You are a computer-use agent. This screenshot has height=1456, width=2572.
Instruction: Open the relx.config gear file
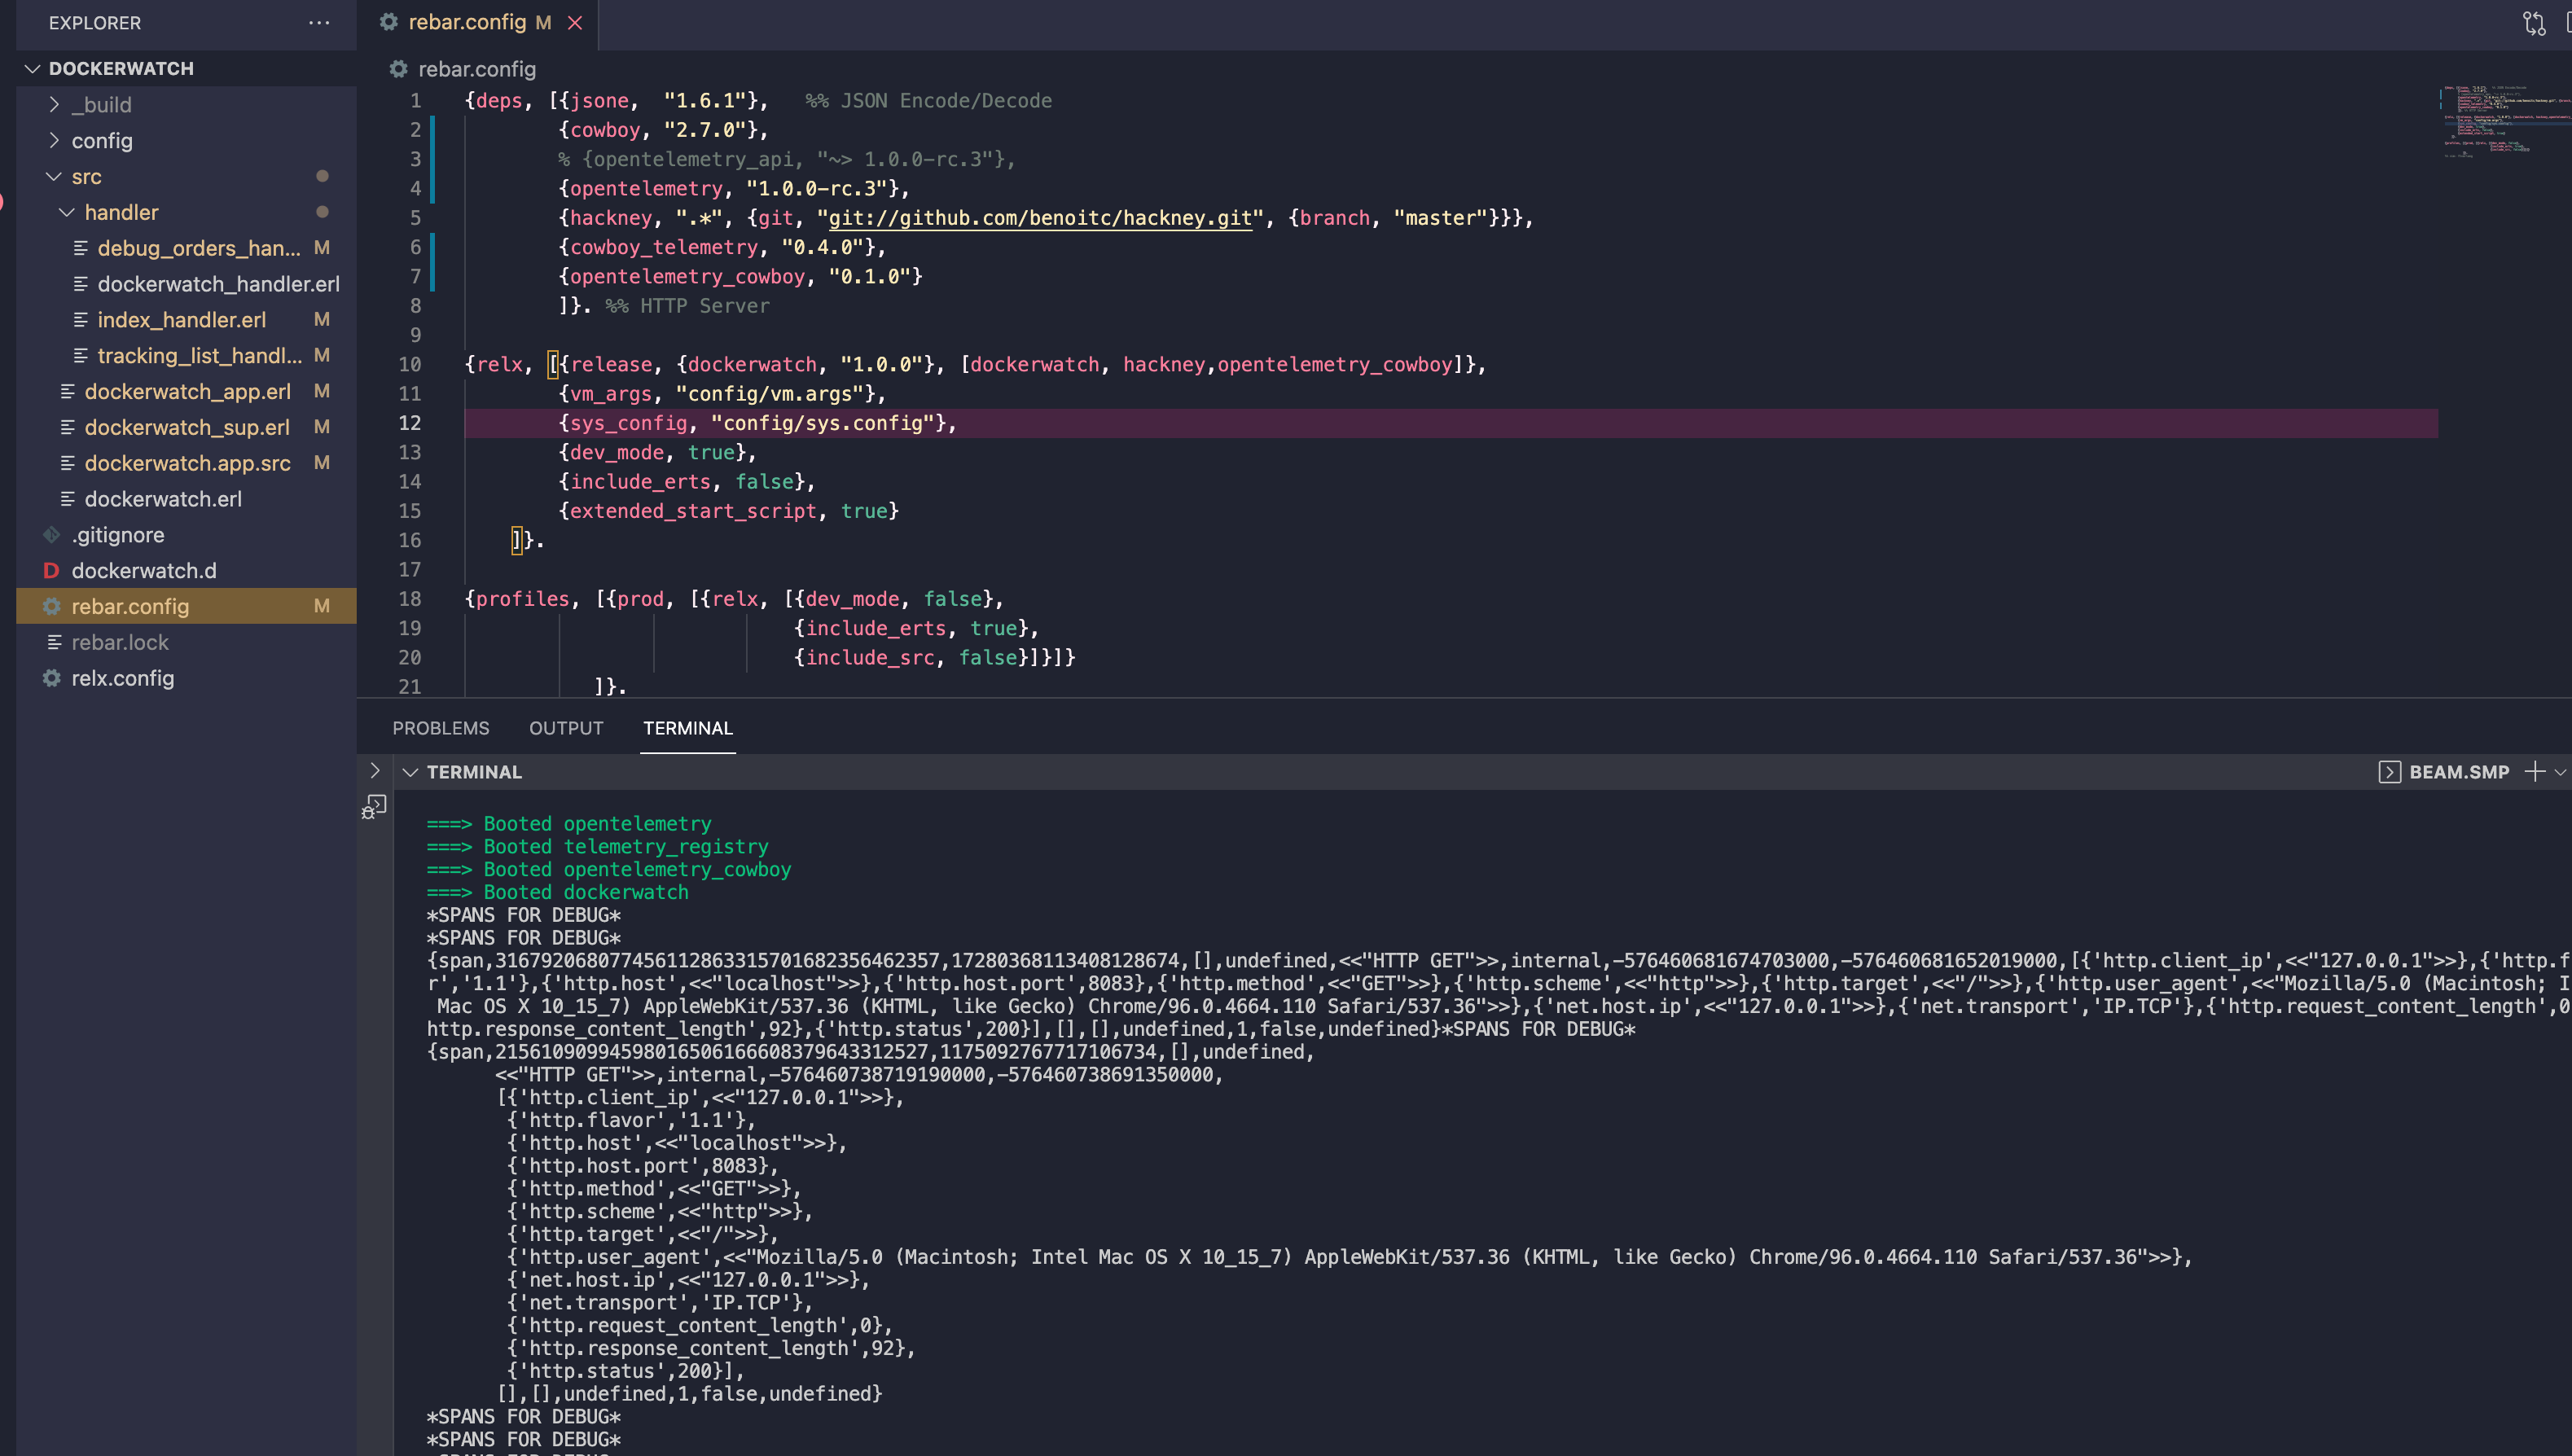coord(122,678)
